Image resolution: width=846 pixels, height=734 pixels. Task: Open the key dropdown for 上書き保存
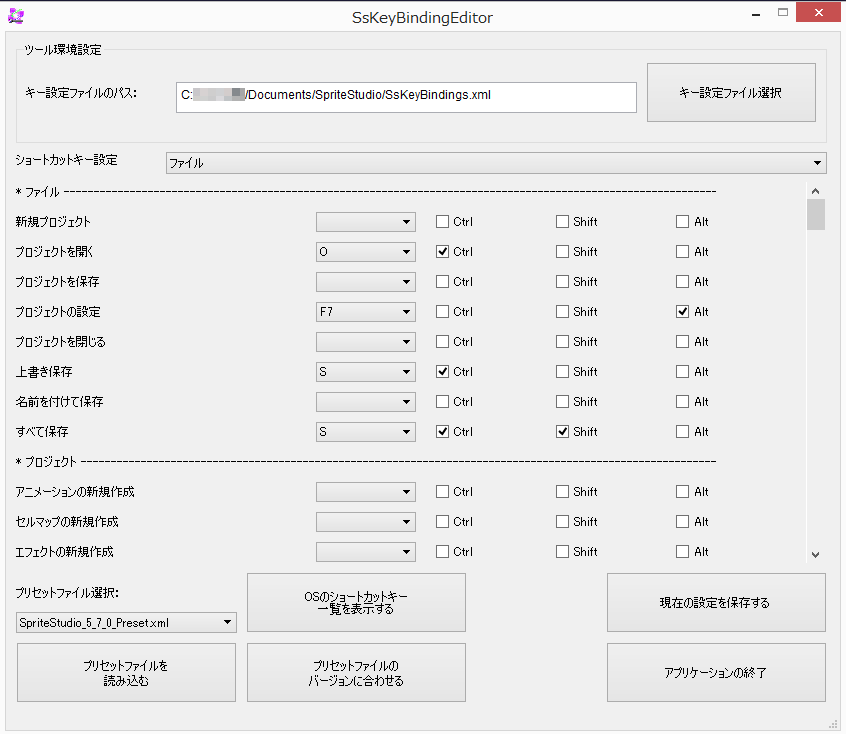[366, 372]
